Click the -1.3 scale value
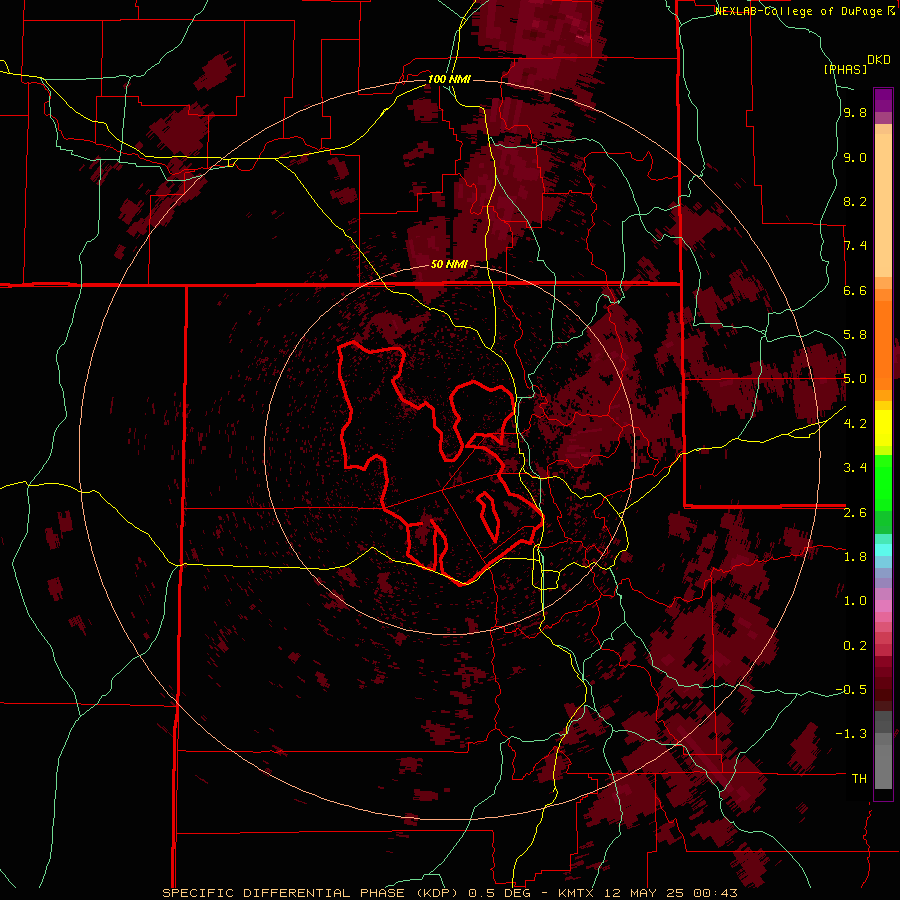Viewport: 900px width, 900px height. (851, 734)
